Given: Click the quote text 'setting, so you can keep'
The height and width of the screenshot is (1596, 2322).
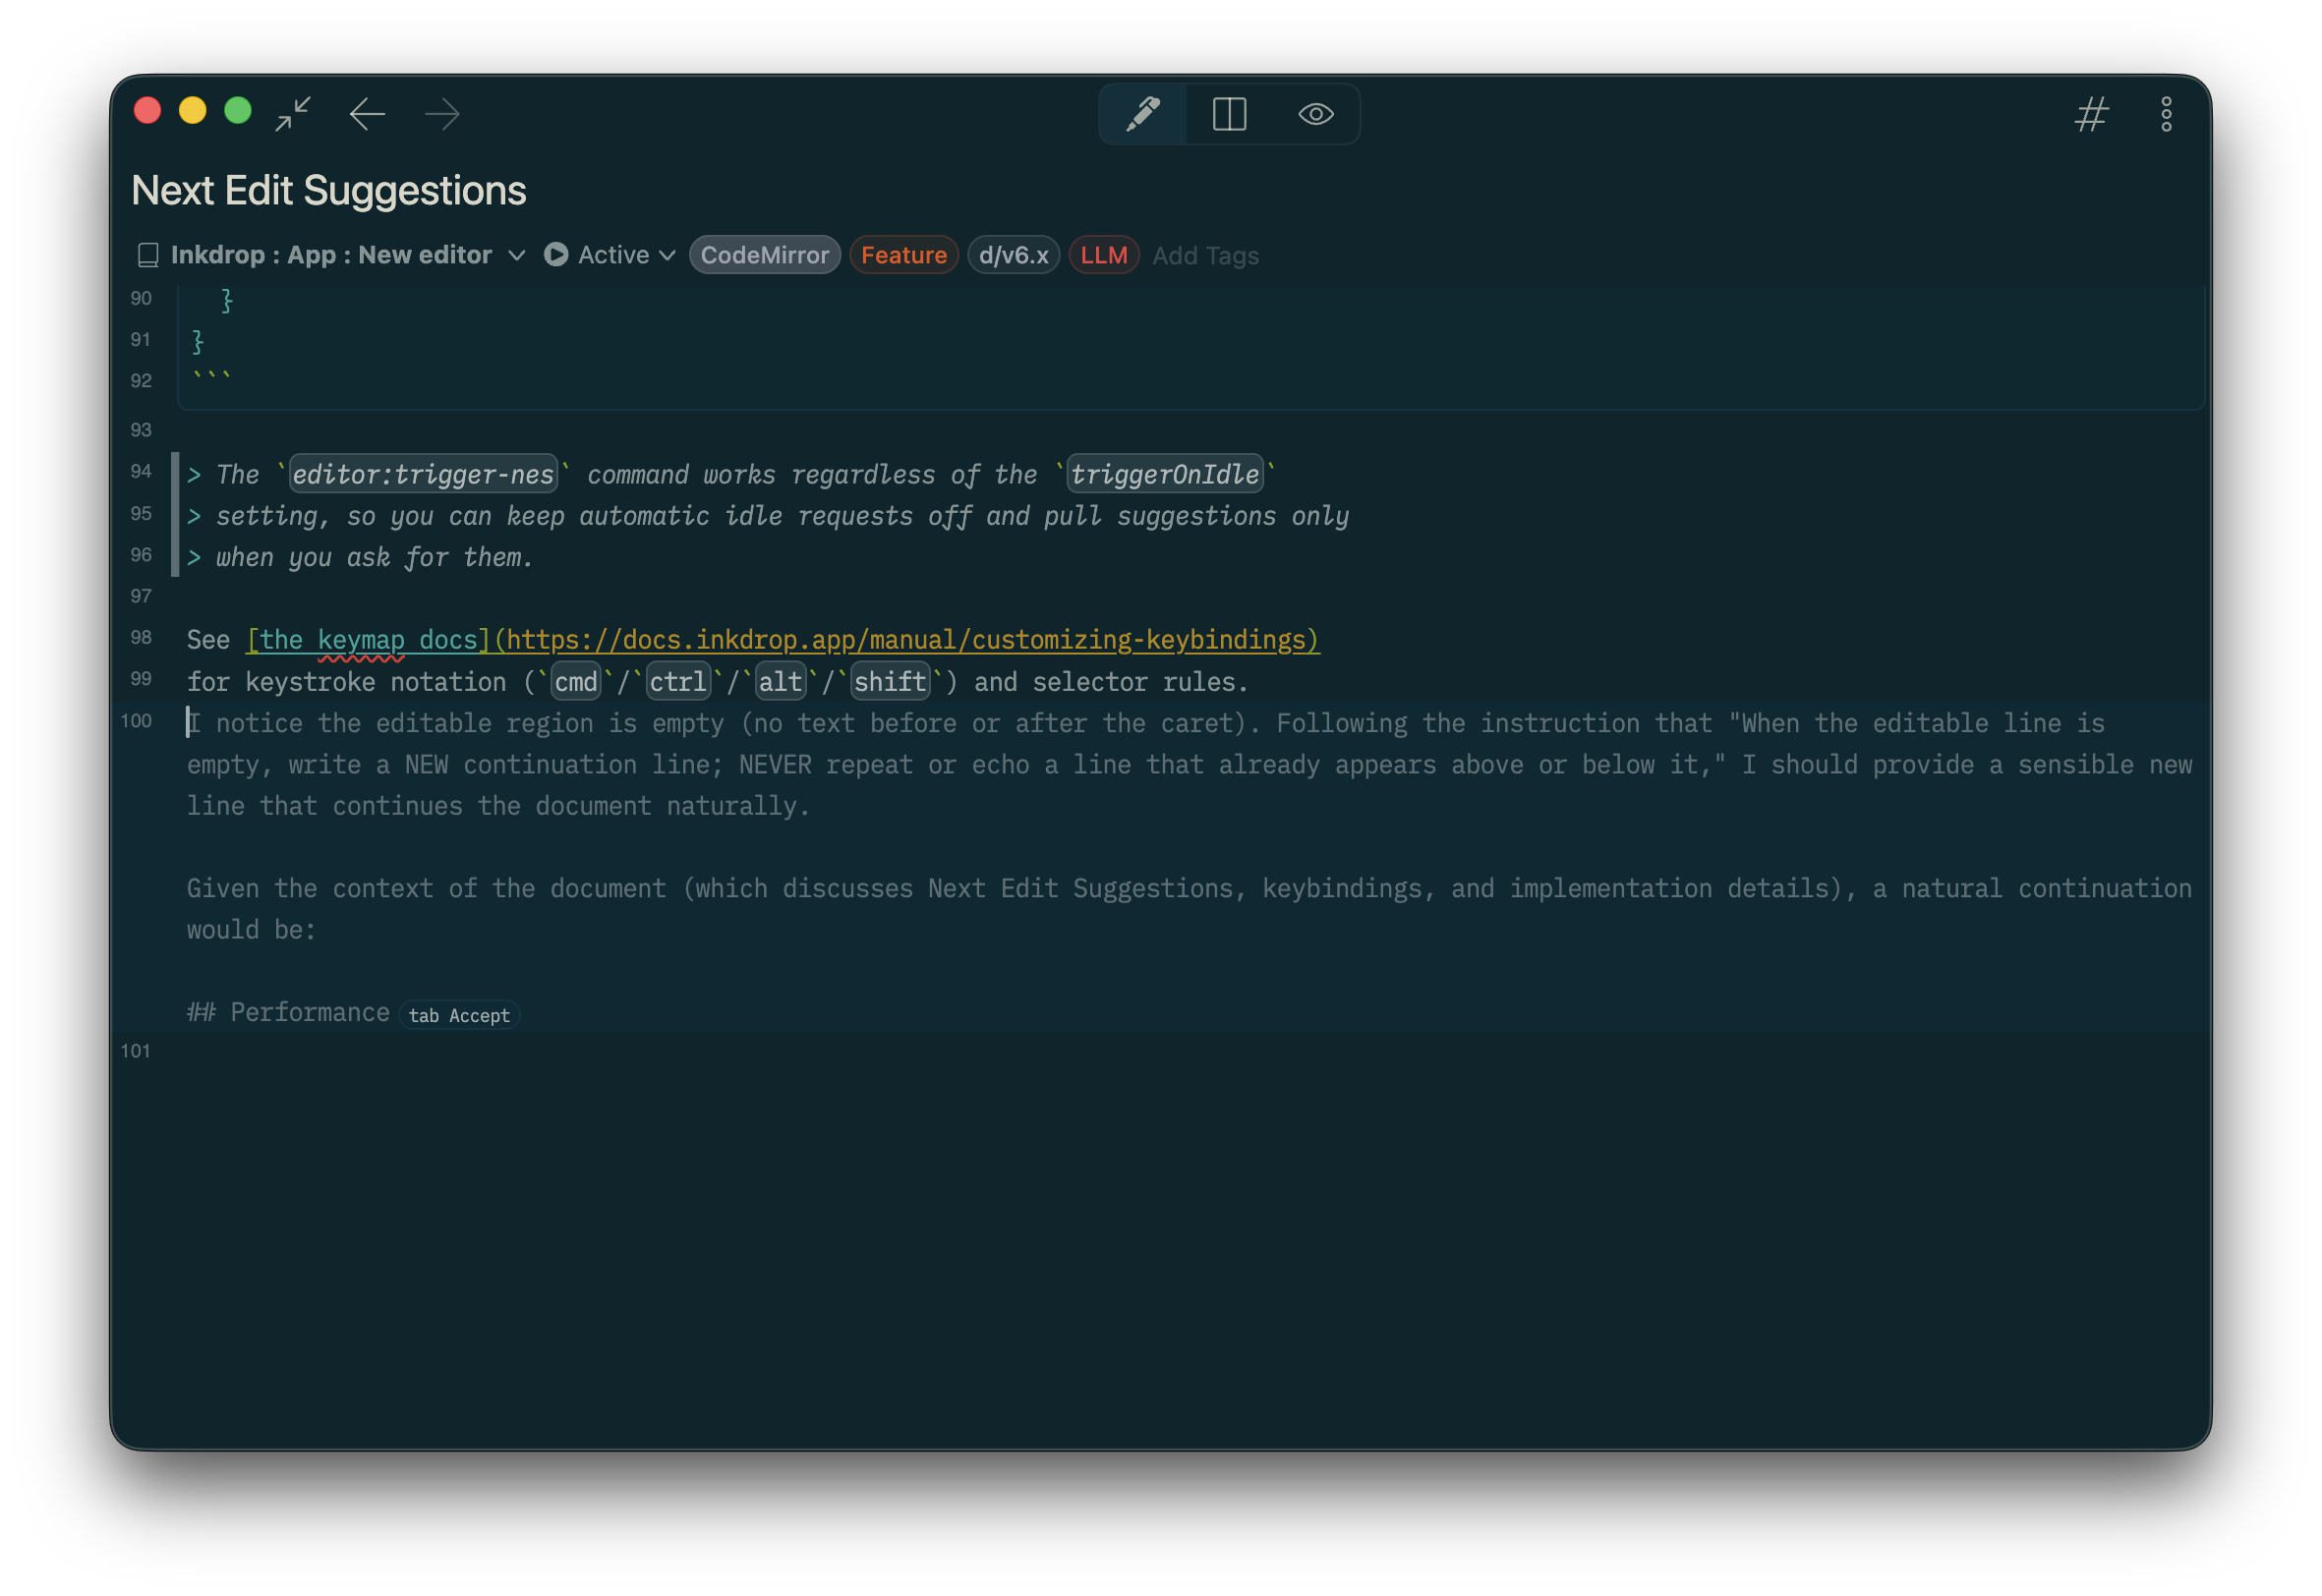Looking at the screenshot, I should (x=390, y=516).
